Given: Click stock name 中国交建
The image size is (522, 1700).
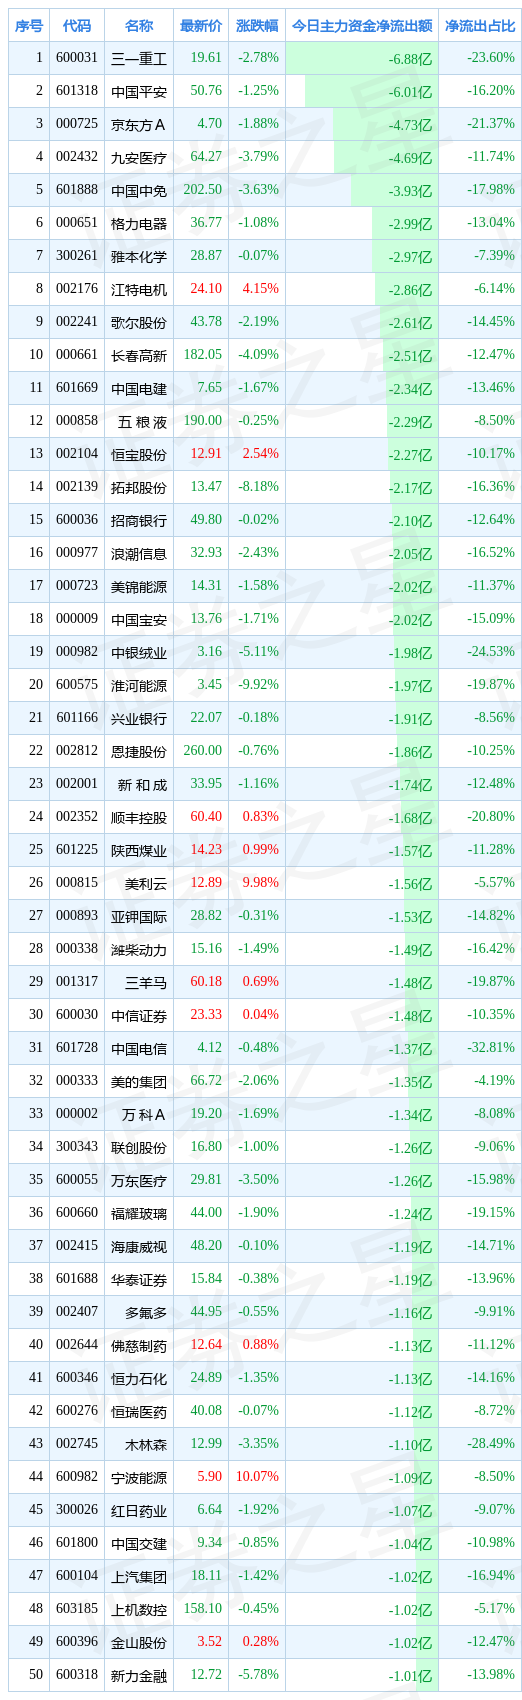Looking at the screenshot, I should 139,1543.
